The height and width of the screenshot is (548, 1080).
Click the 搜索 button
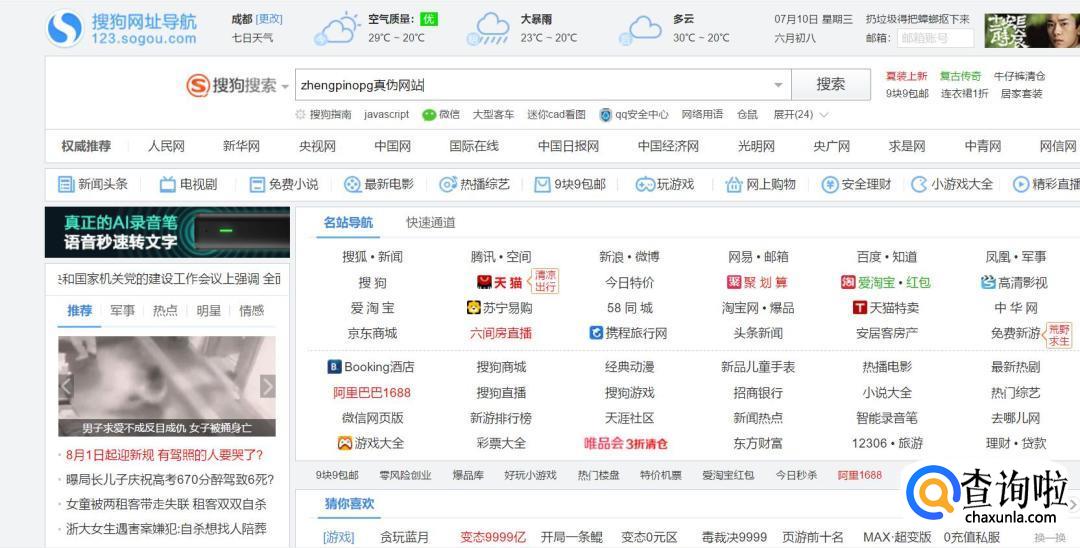(x=830, y=85)
